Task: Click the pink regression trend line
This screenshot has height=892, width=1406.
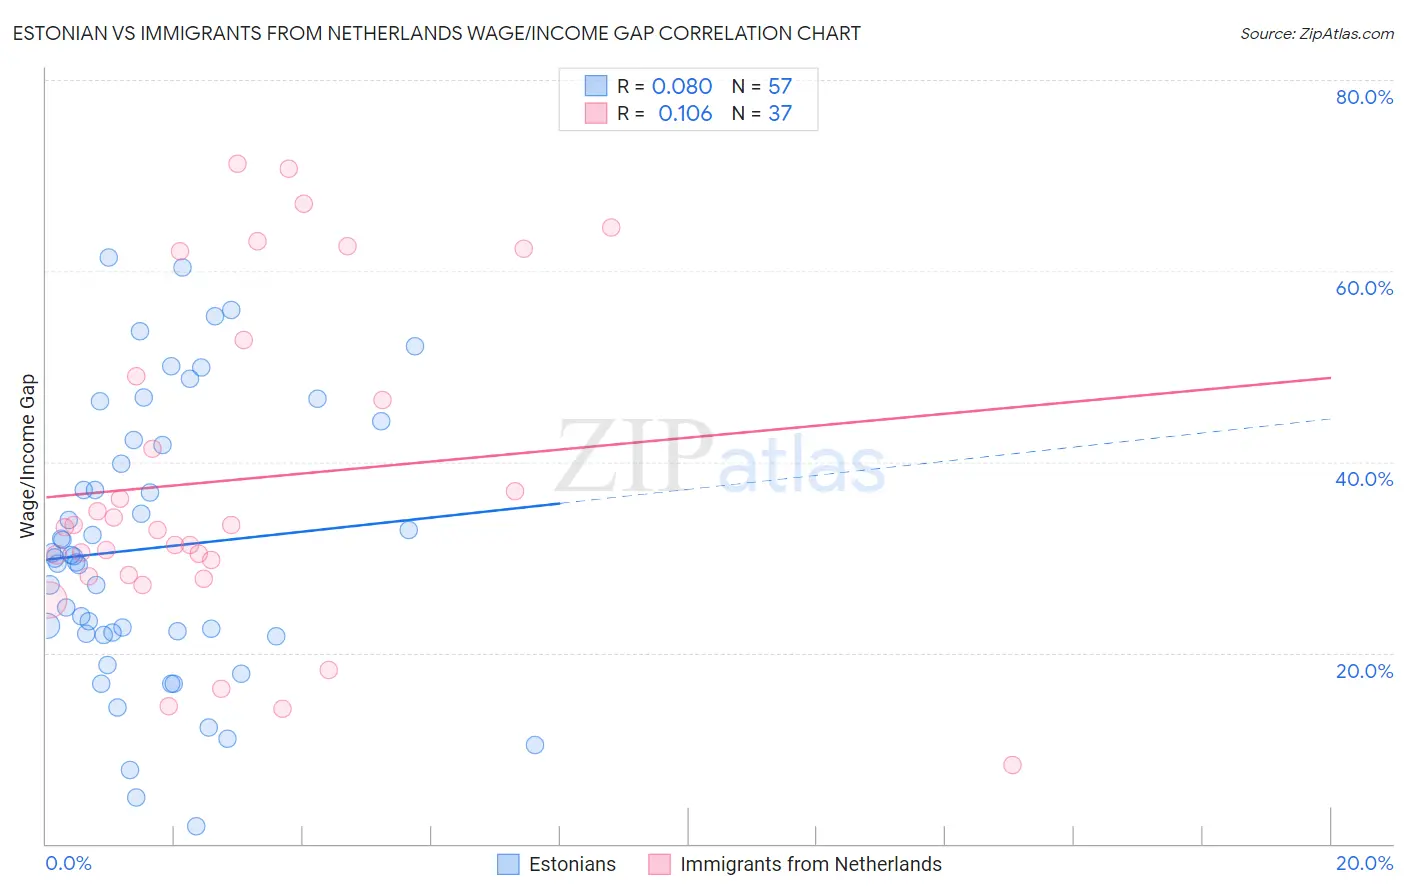Action: (x=688, y=437)
